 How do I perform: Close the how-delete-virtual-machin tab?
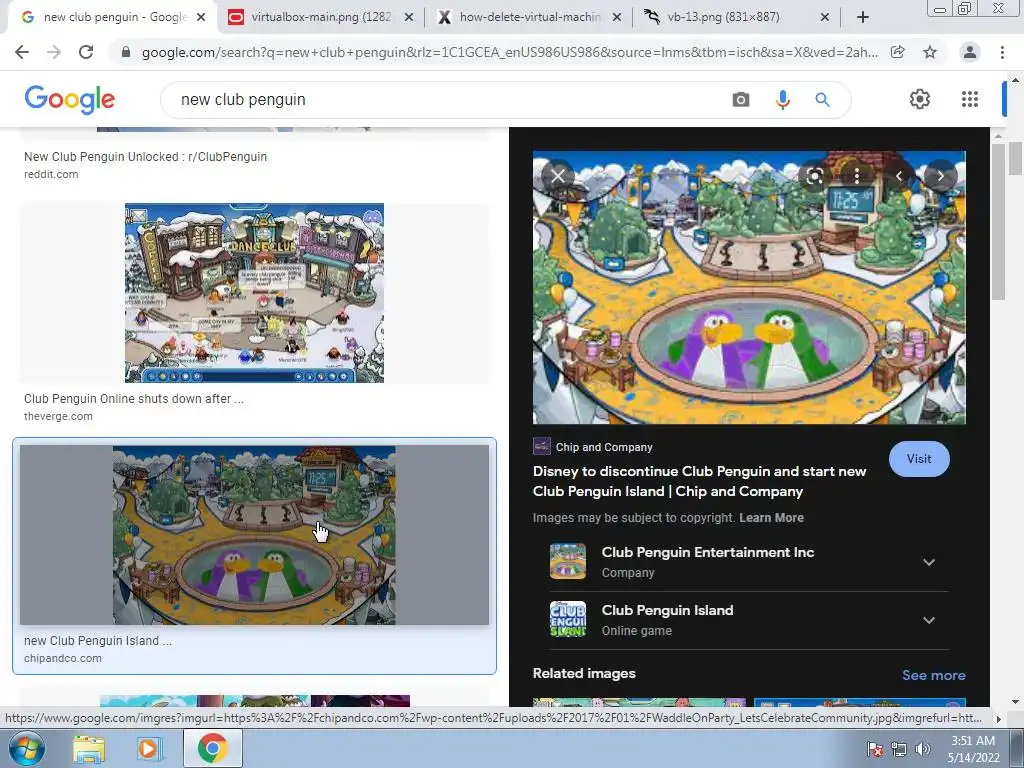coord(616,17)
